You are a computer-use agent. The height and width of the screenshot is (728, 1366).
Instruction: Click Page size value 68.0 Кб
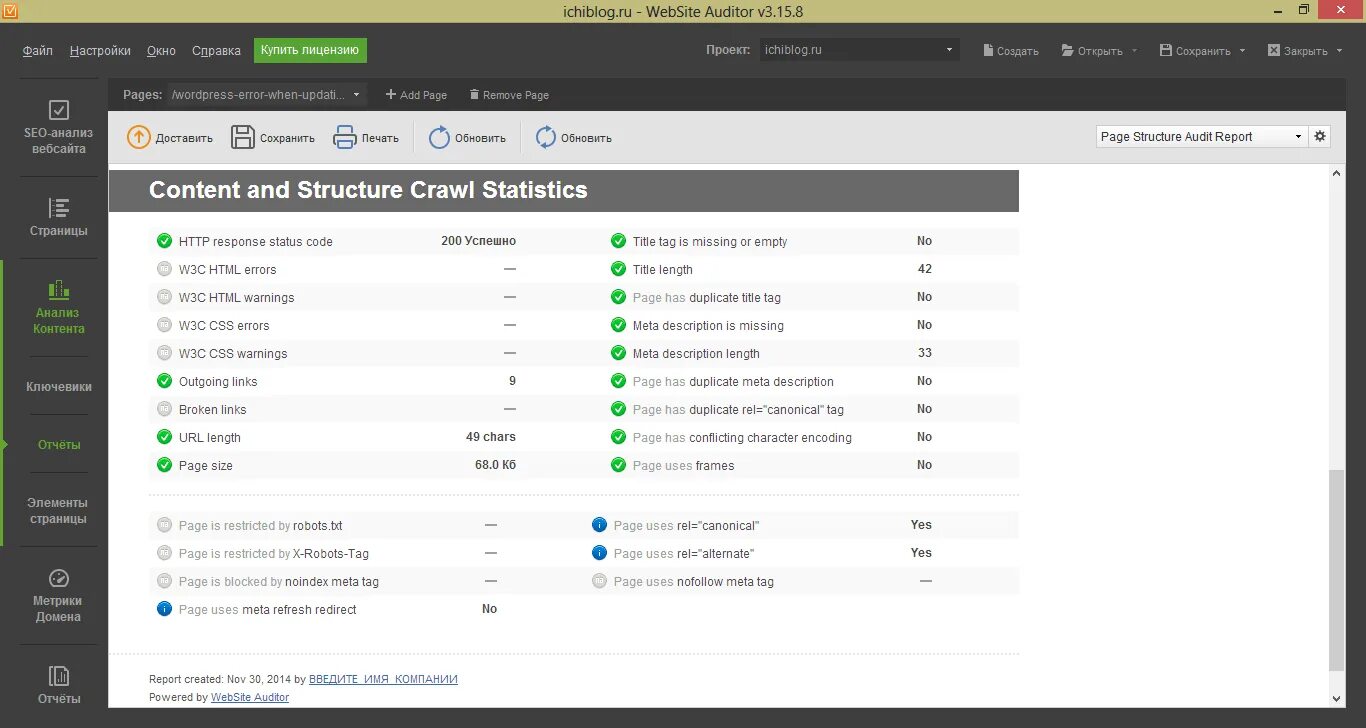(x=495, y=465)
